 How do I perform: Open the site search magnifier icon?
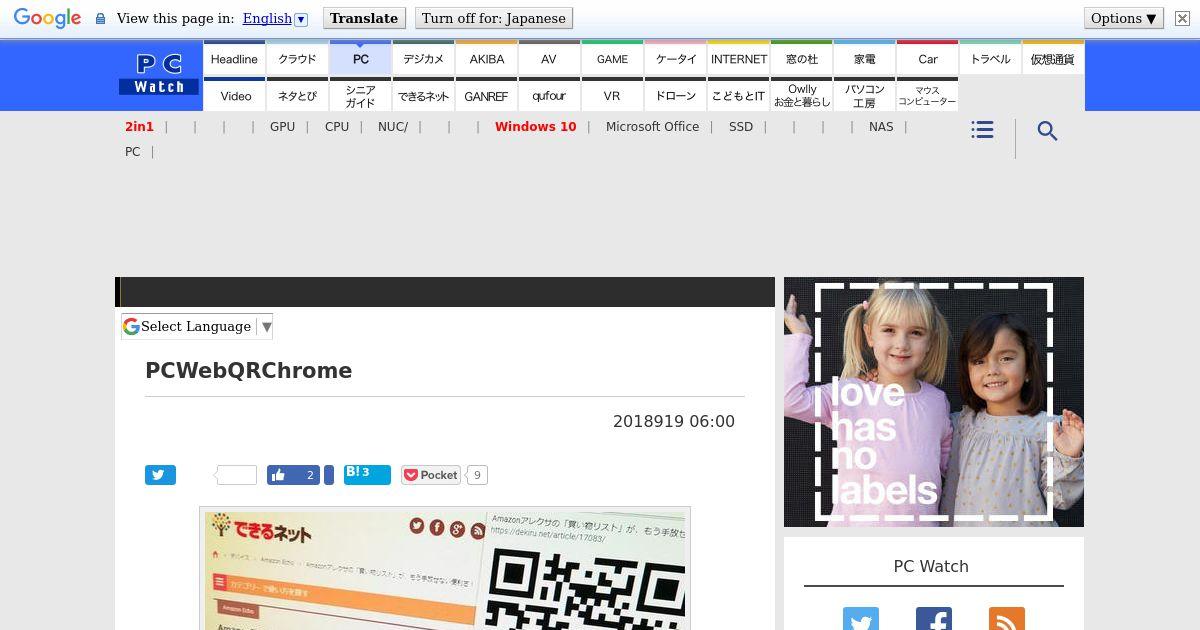tap(1047, 131)
